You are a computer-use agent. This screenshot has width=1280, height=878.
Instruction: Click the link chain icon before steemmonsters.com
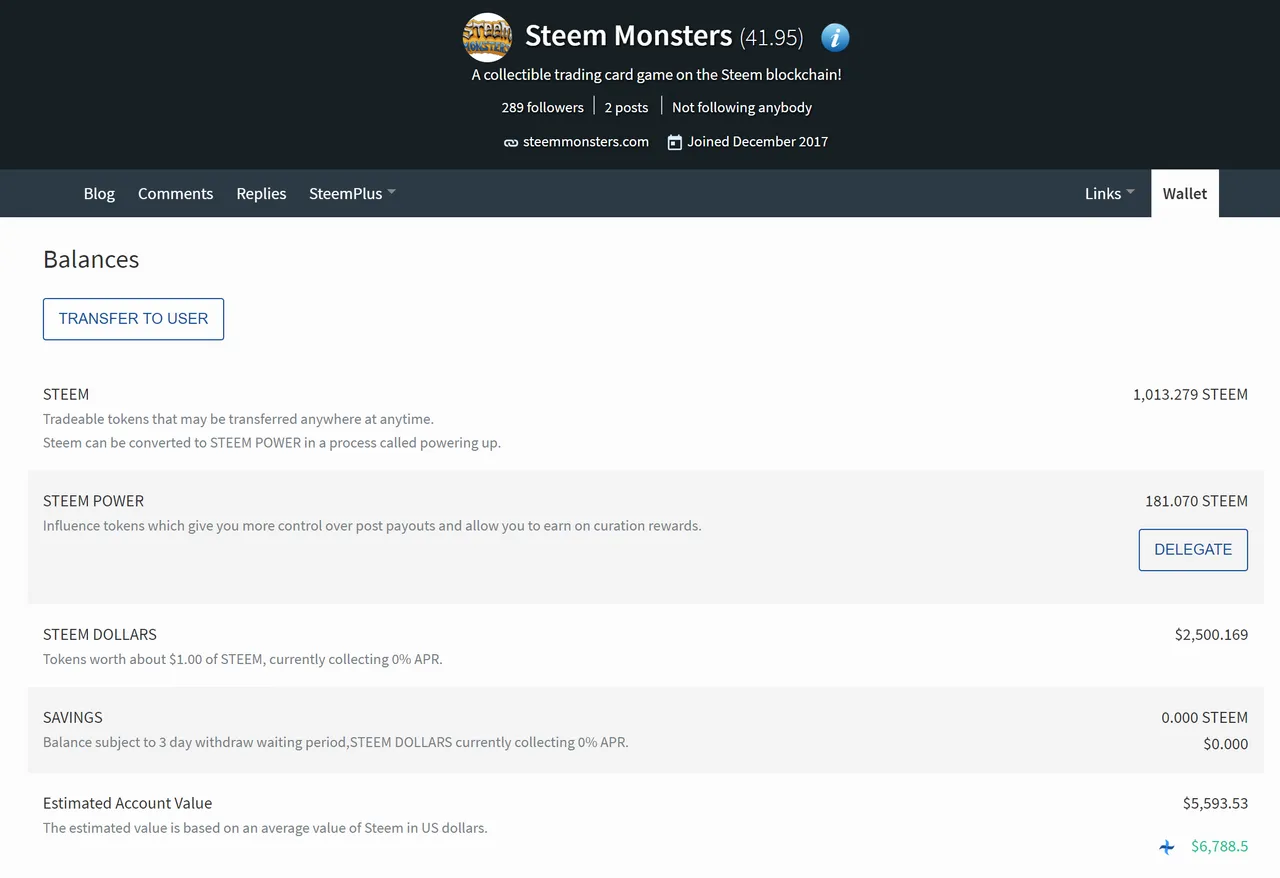(x=511, y=143)
